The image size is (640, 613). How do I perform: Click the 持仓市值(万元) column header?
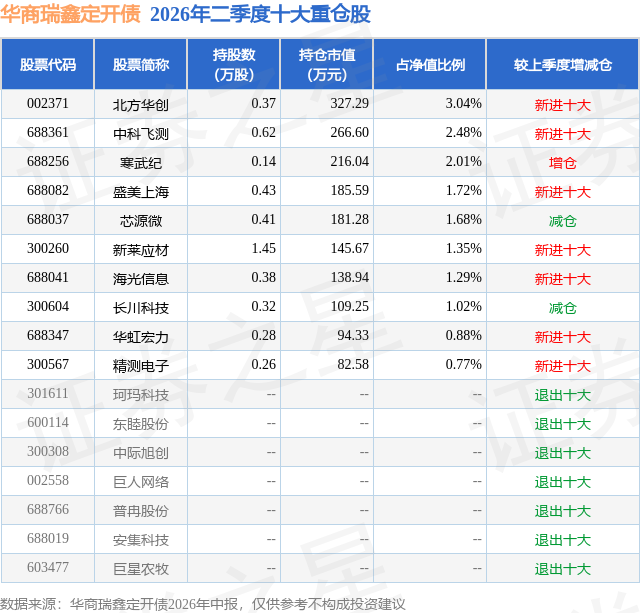click(327, 64)
